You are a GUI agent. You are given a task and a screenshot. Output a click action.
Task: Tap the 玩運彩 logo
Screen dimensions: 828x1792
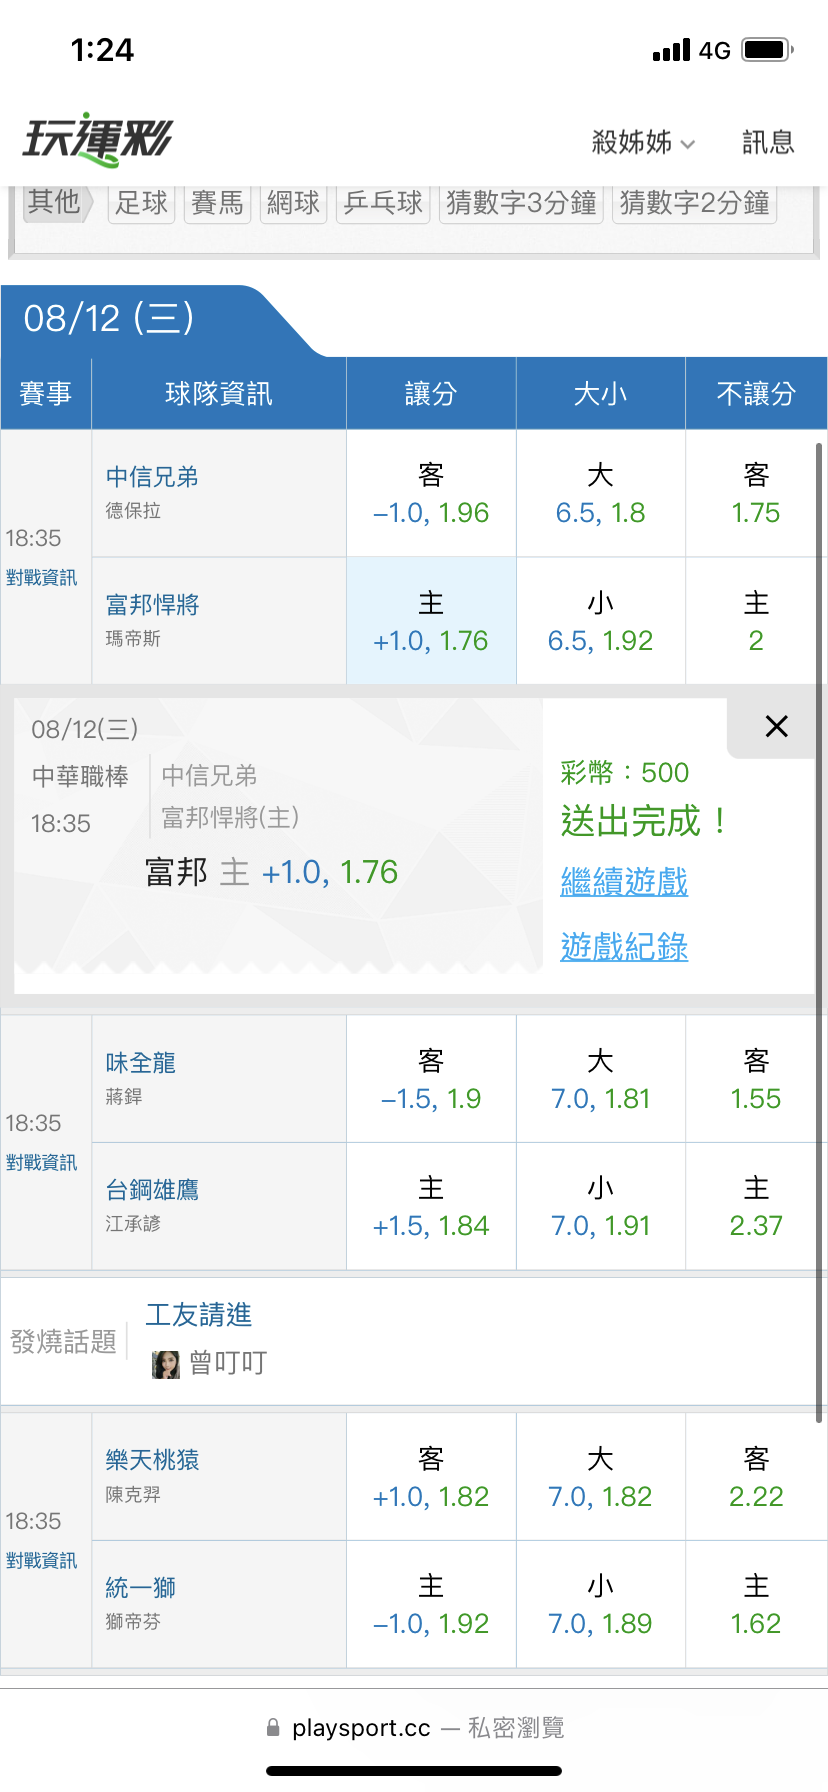98,140
